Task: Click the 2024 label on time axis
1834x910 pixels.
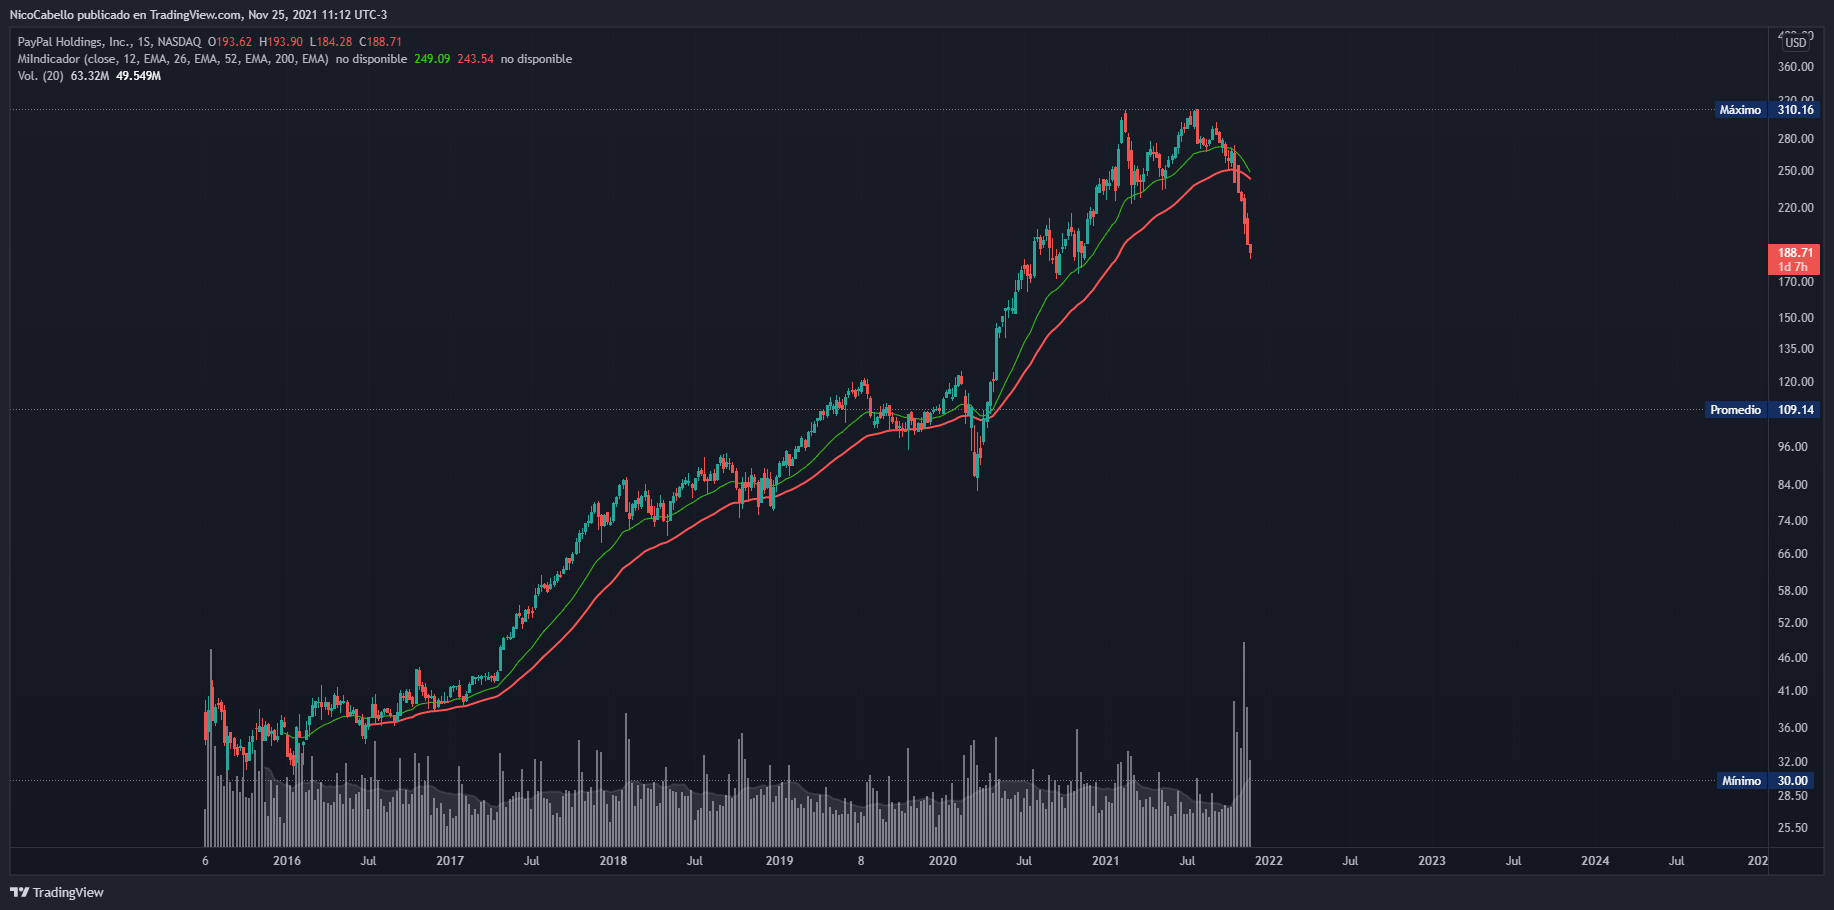Action: [1595, 861]
